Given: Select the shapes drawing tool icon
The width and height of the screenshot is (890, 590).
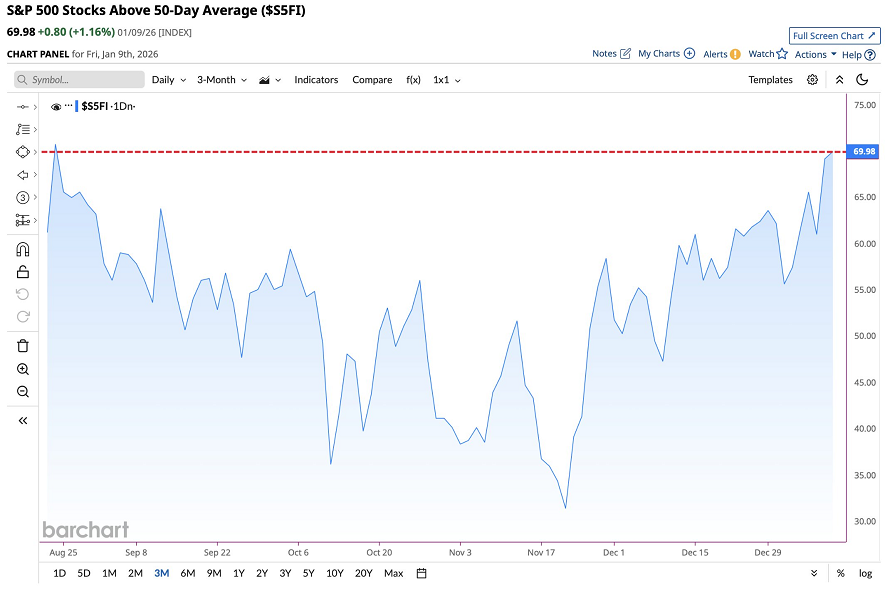Looking at the screenshot, I should tap(23, 152).
